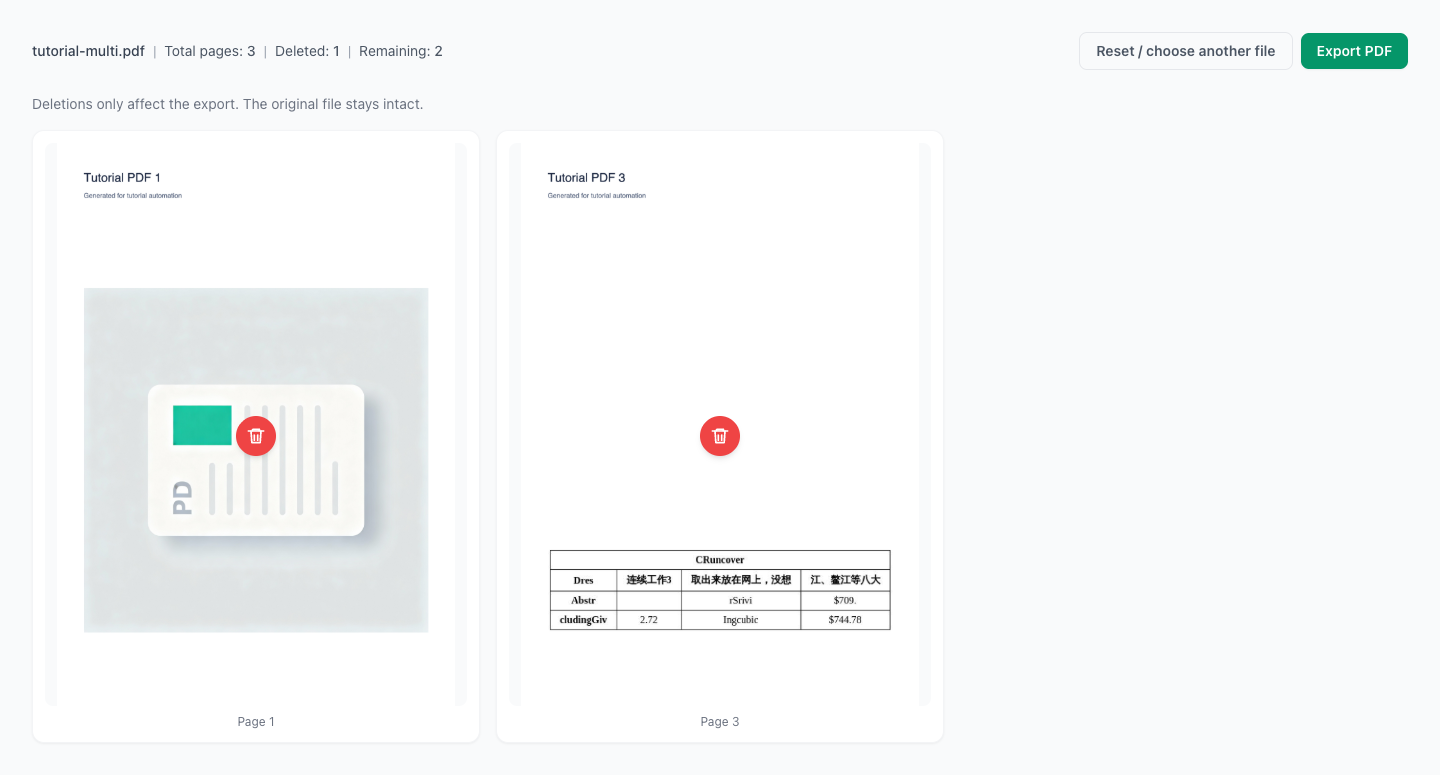Screen dimensions: 1440x775
Task: Click the Tutorial PDF 3 heading in preview
Action: click(x=586, y=178)
